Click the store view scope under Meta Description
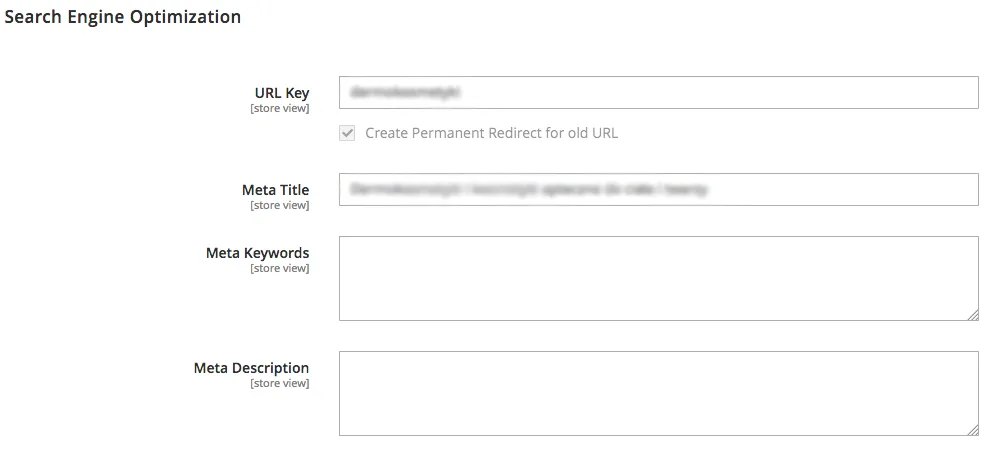Viewport: 996px width, 451px height. pyautogui.click(x=280, y=383)
